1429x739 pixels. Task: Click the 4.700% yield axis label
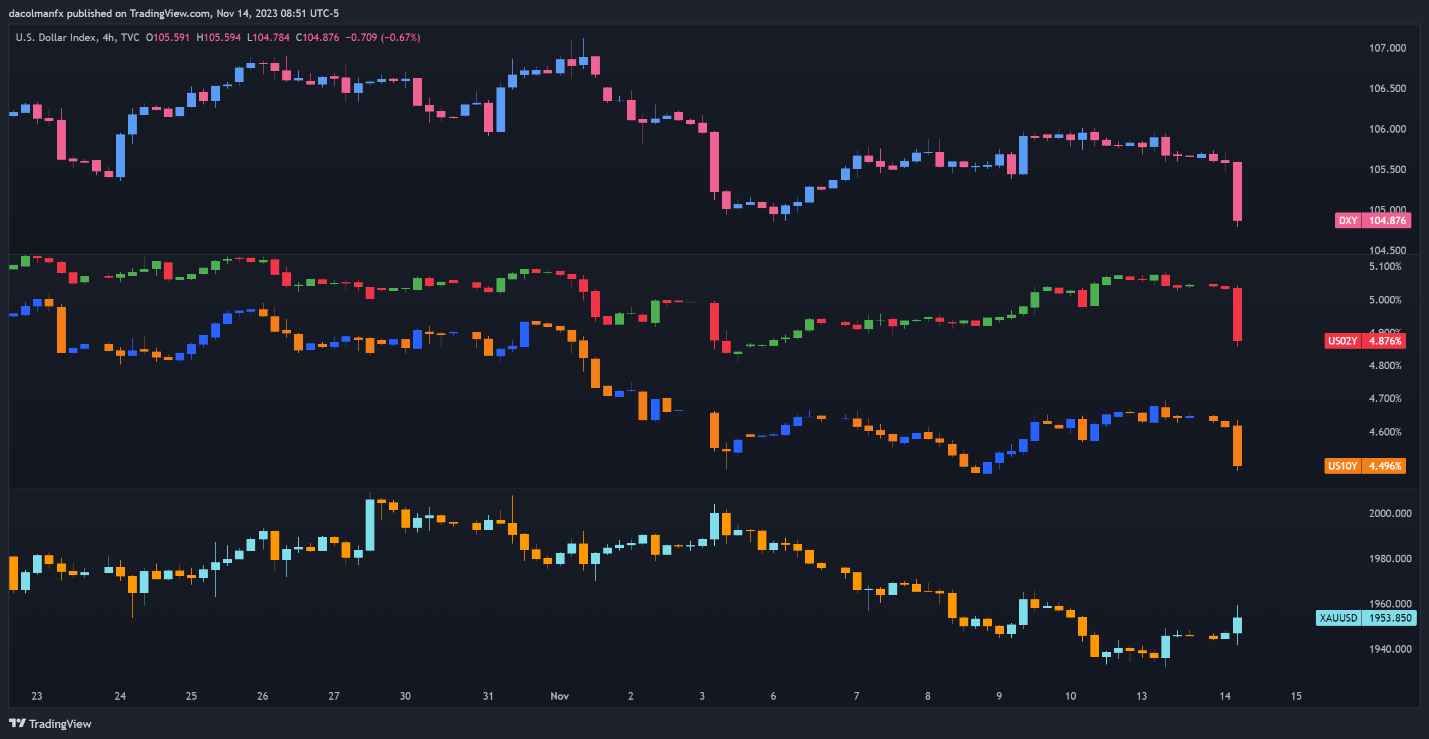(x=1385, y=399)
